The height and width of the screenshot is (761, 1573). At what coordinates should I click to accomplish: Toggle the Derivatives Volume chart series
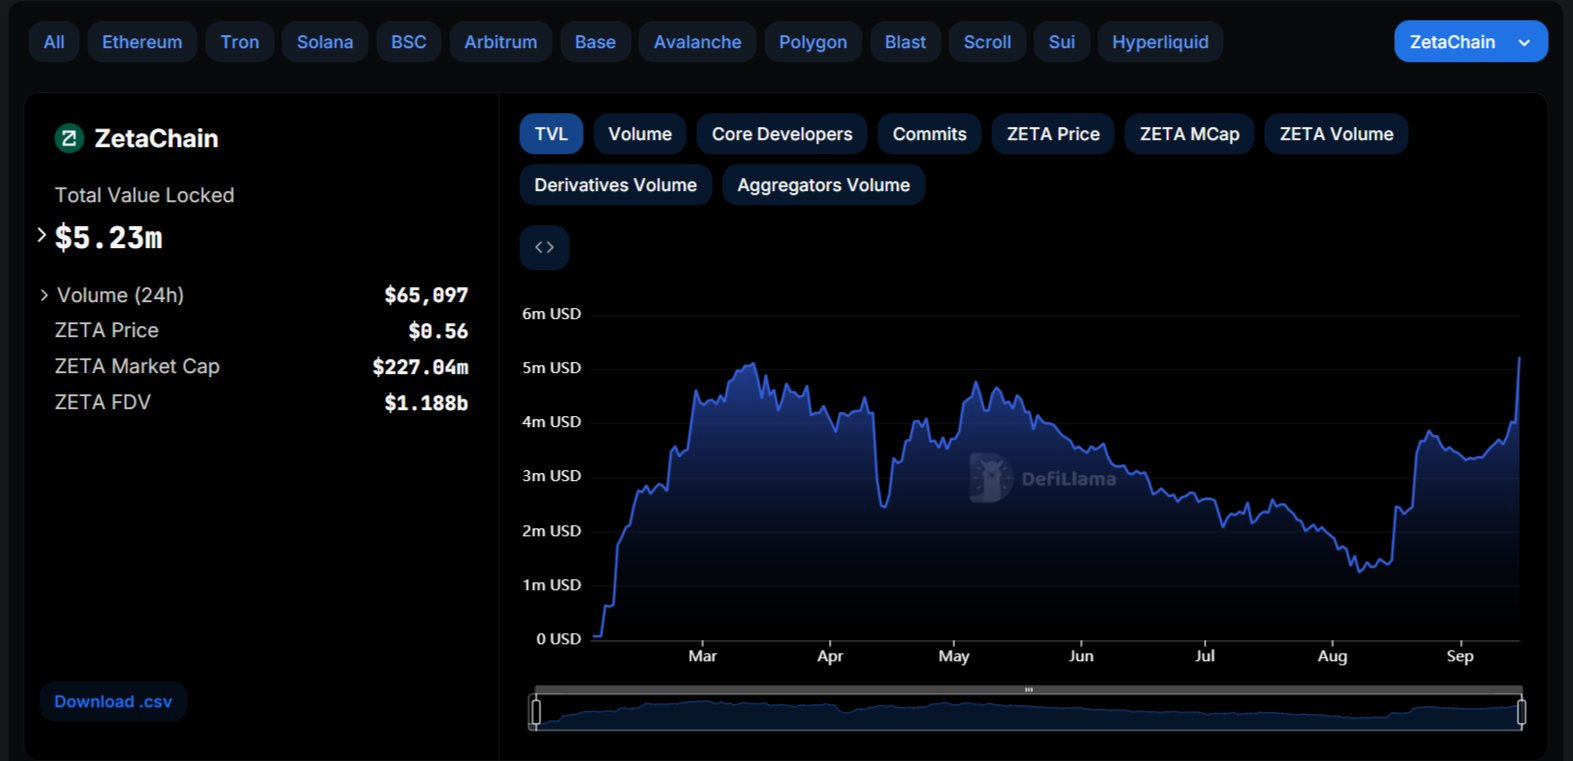615,185
